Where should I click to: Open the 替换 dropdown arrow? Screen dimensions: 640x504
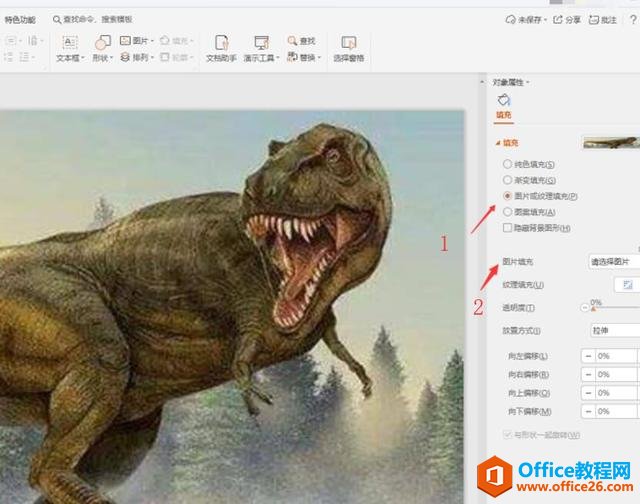(319, 58)
